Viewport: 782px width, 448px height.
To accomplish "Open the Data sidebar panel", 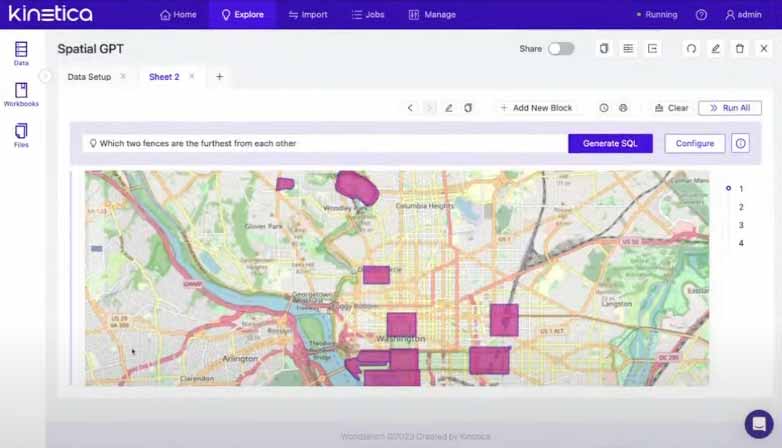I will [x=21, y=53].
